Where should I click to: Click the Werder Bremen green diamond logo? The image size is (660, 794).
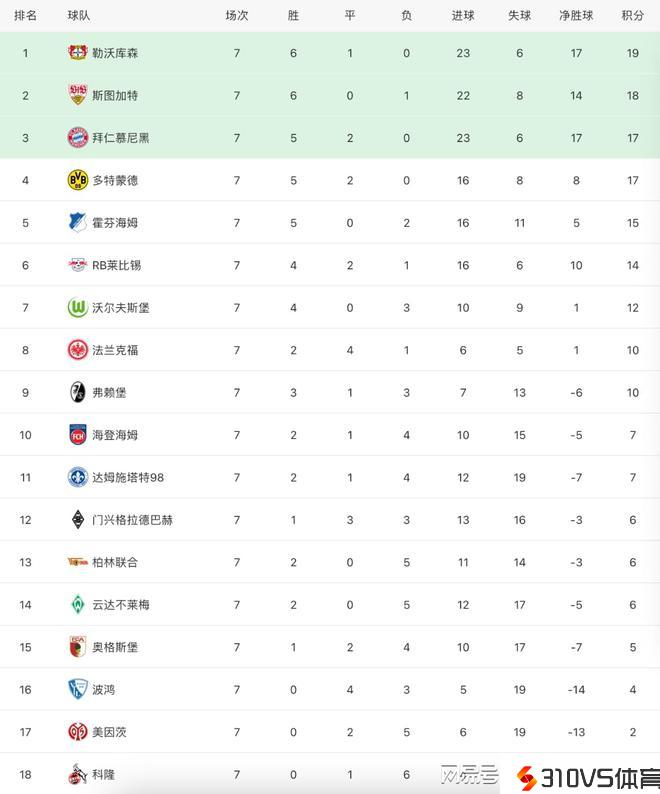point(78,605)
